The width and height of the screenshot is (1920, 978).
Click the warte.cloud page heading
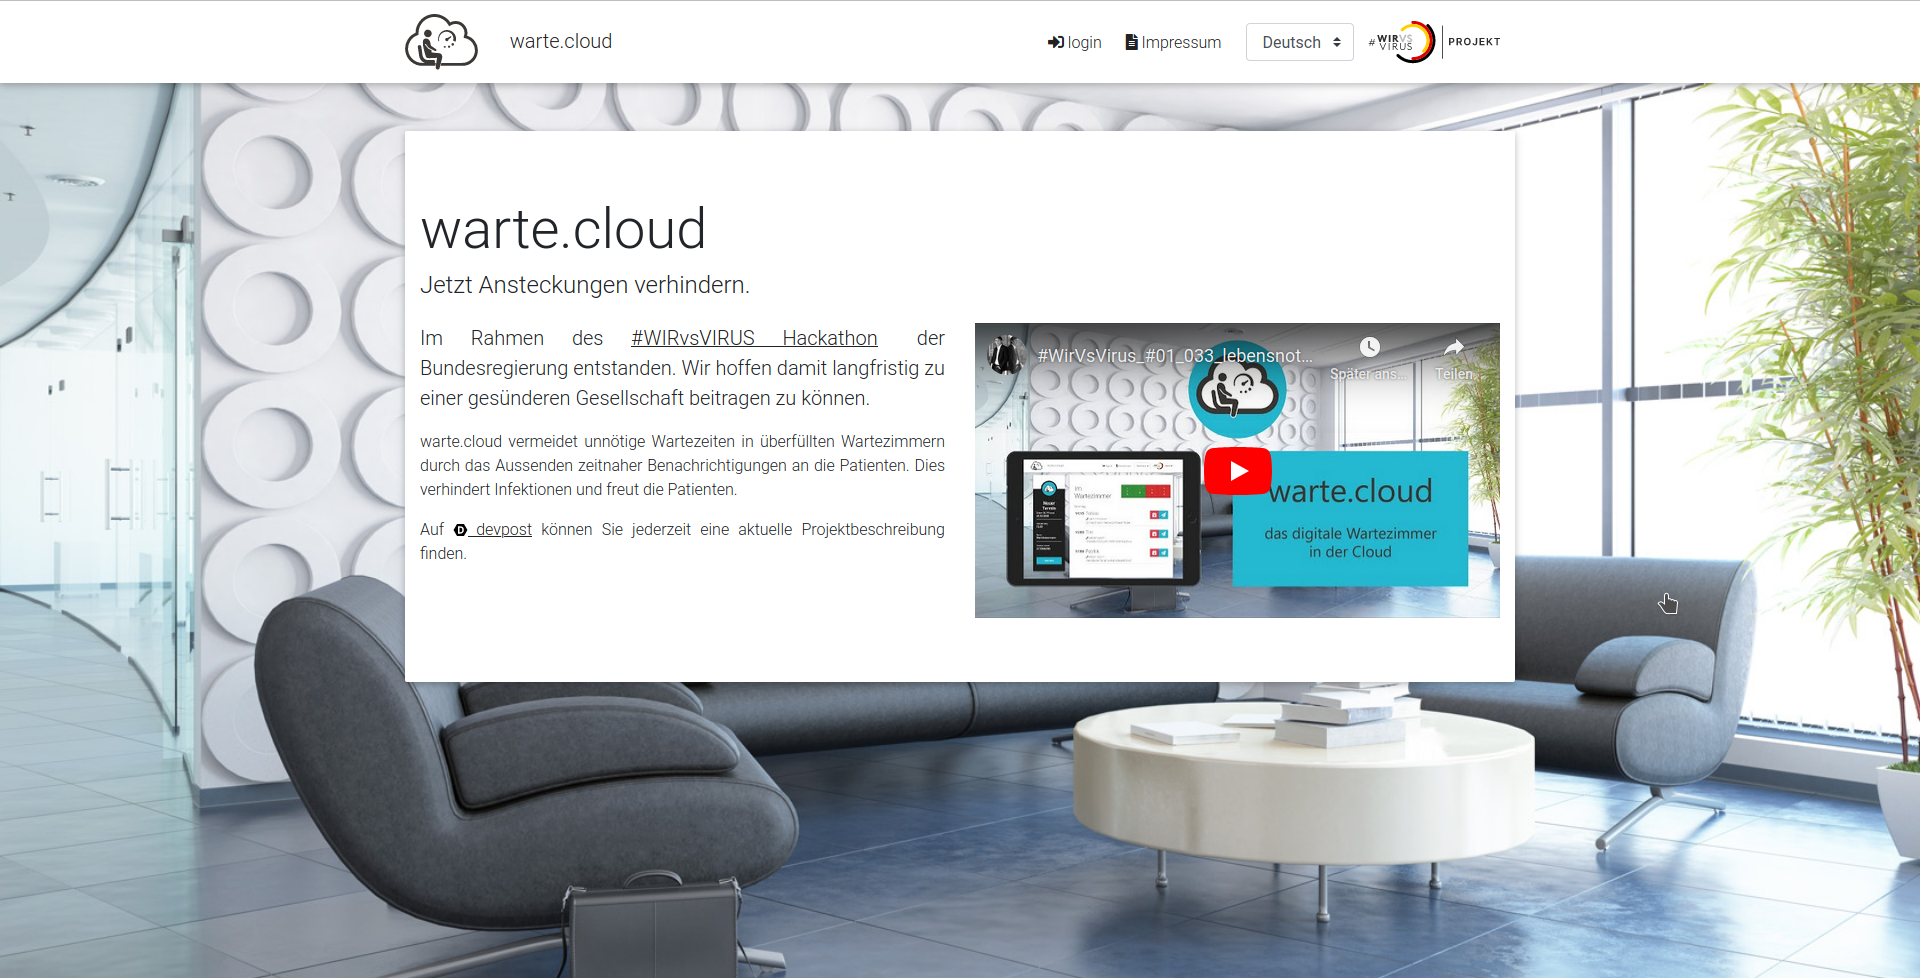(563, 229)
